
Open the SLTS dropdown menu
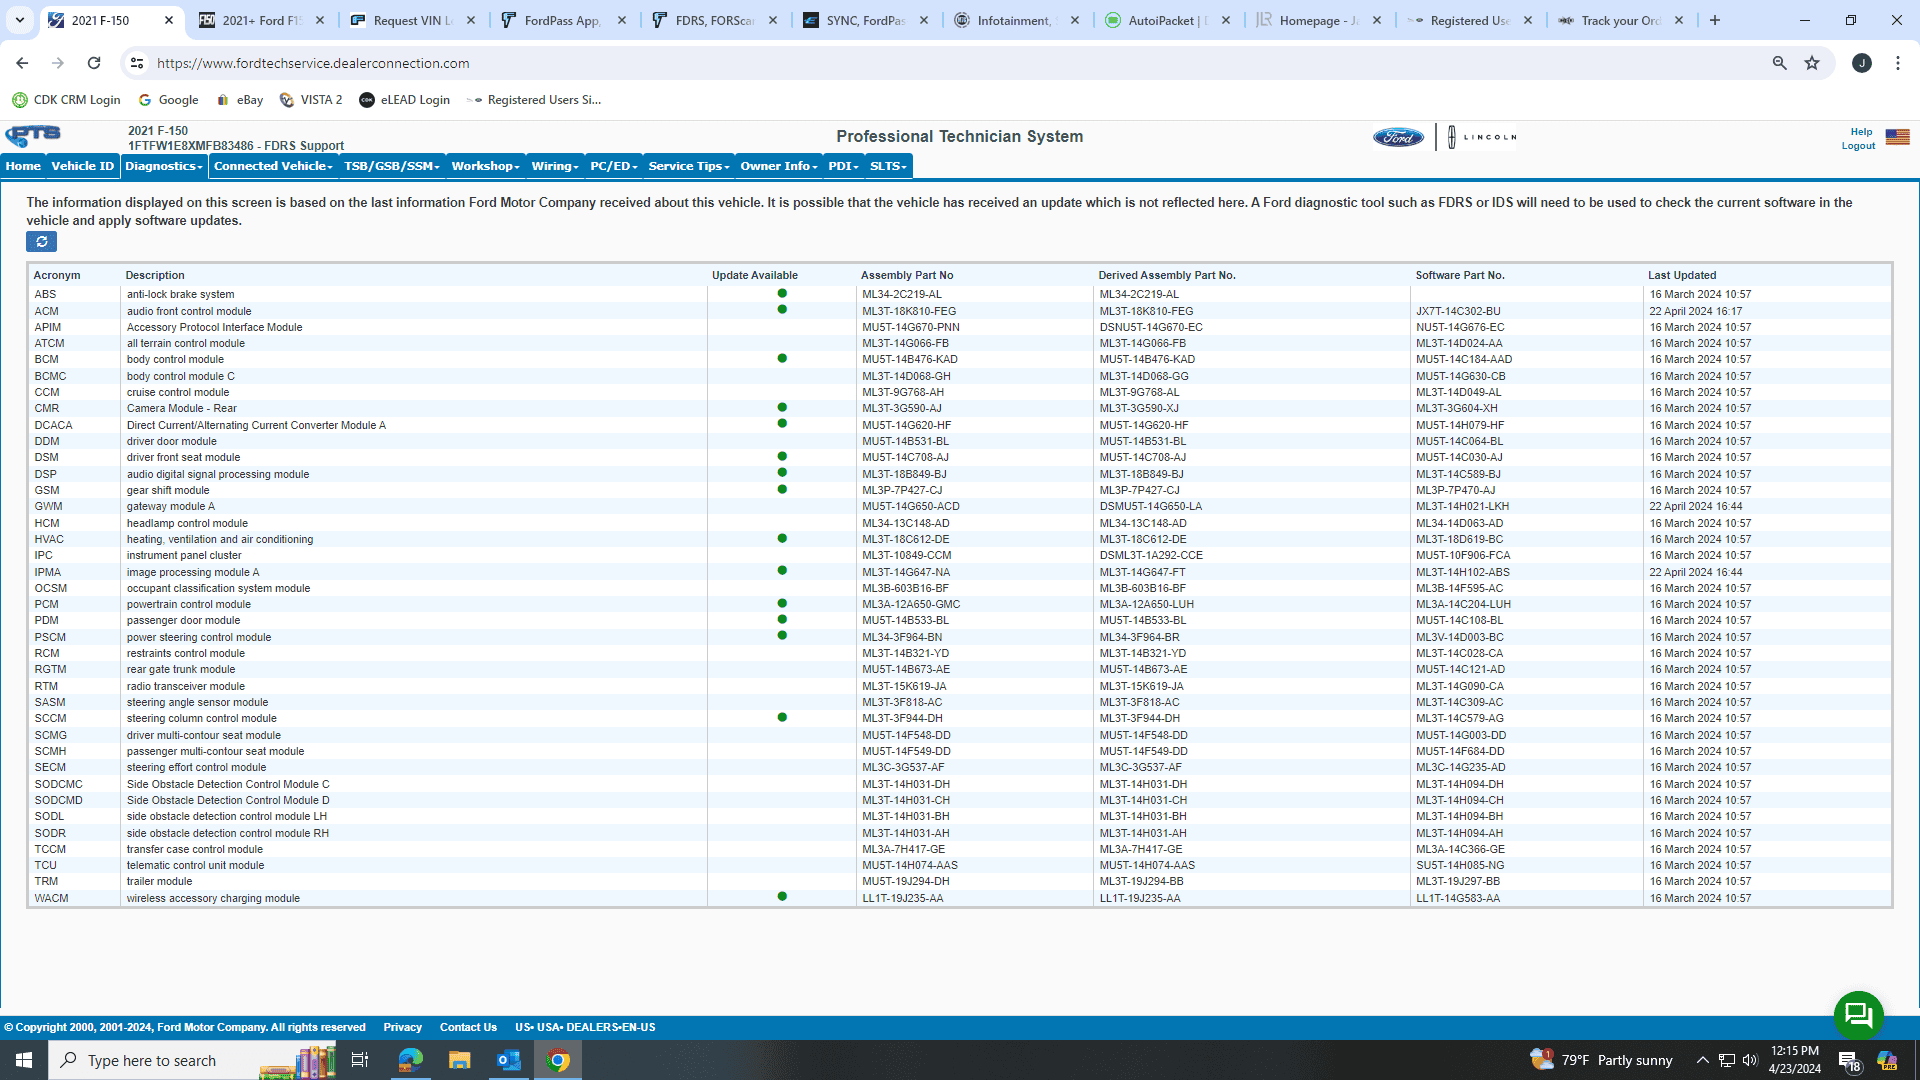click(x=889, y=166)
